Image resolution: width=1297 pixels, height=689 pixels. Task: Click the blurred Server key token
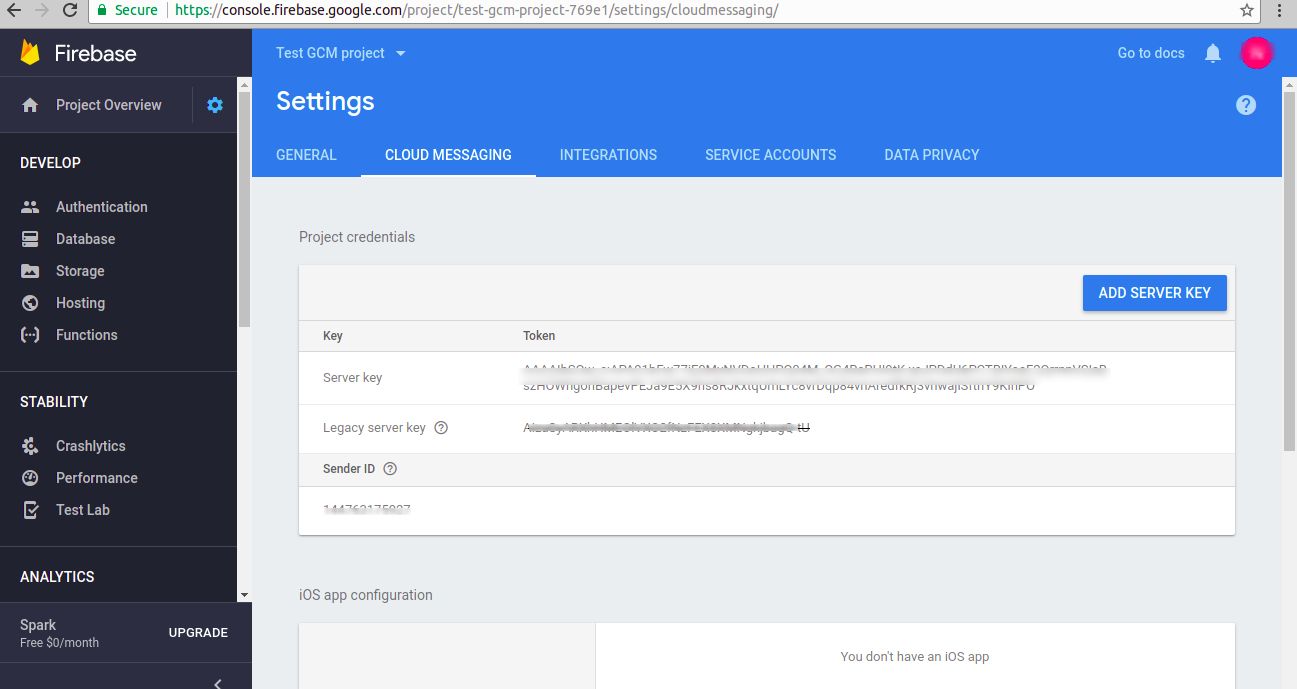816,378
